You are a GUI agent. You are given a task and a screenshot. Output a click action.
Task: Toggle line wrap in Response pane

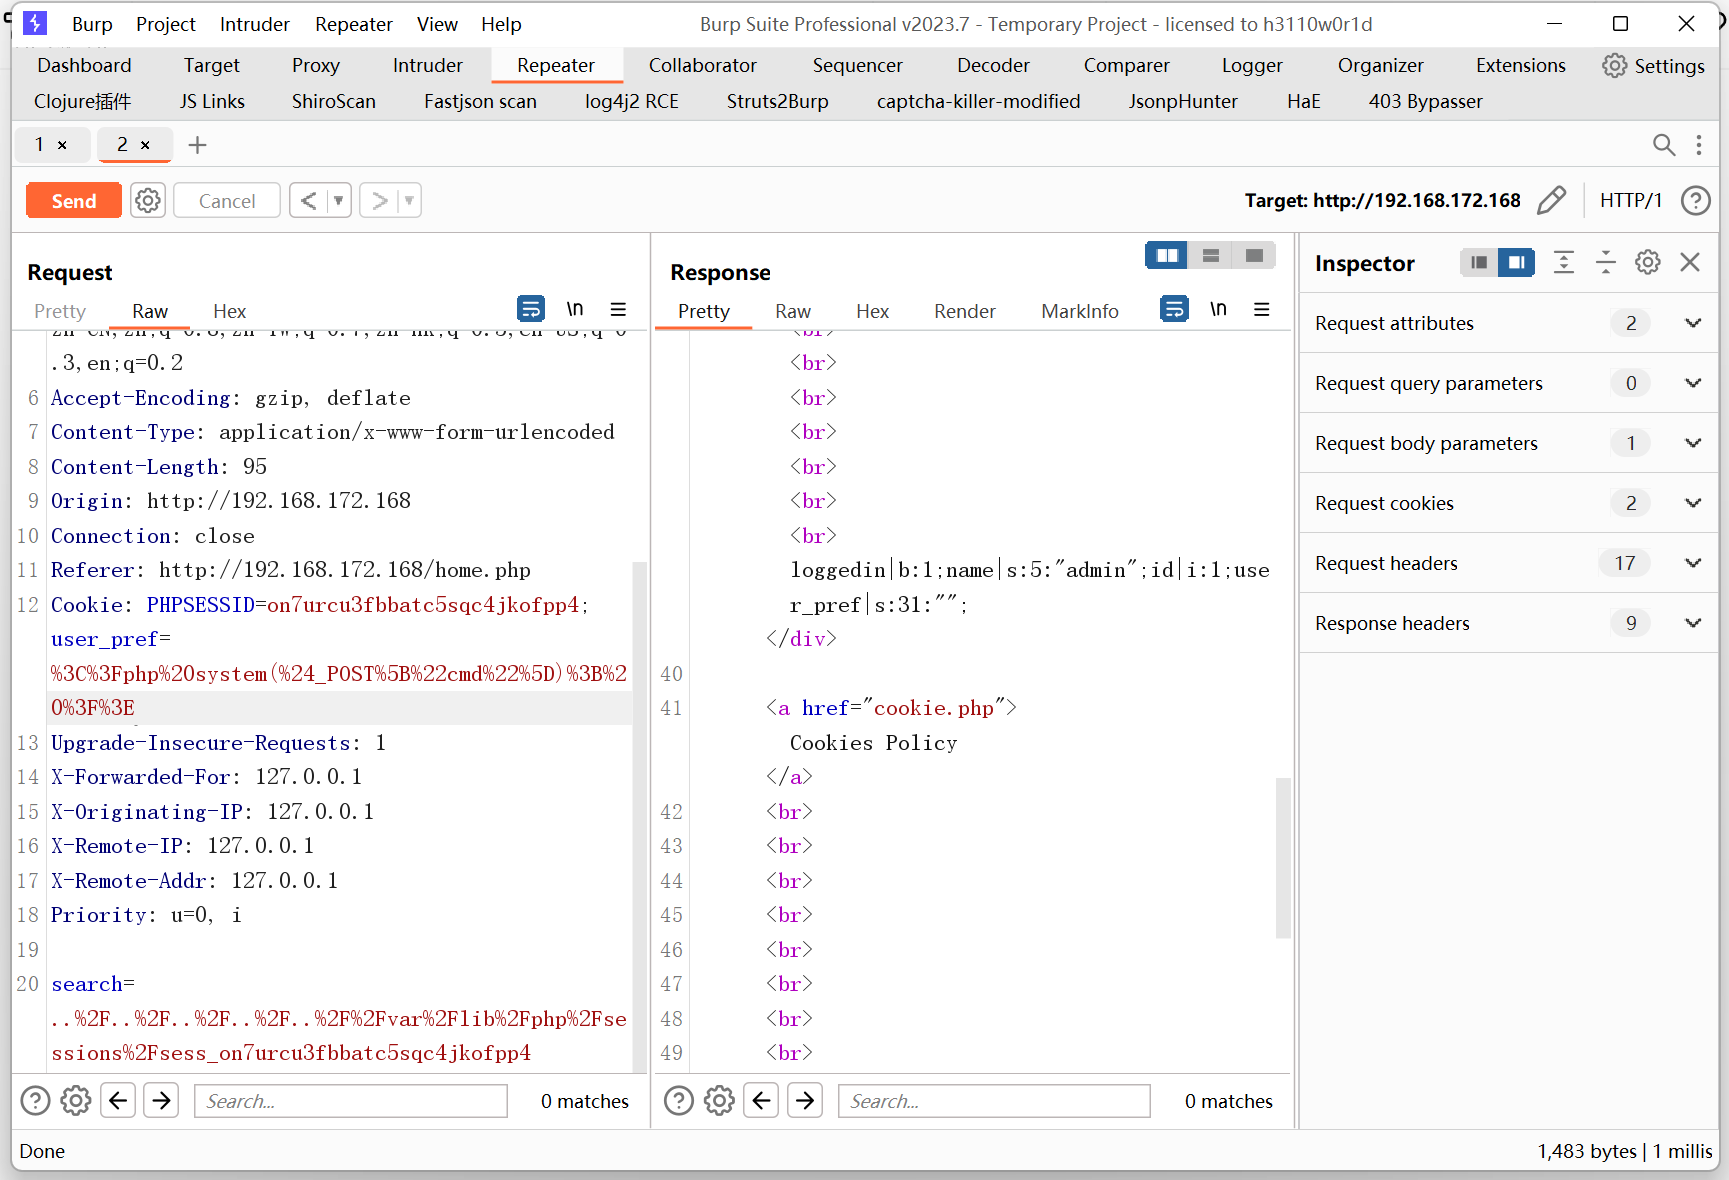coord(1174,309)
